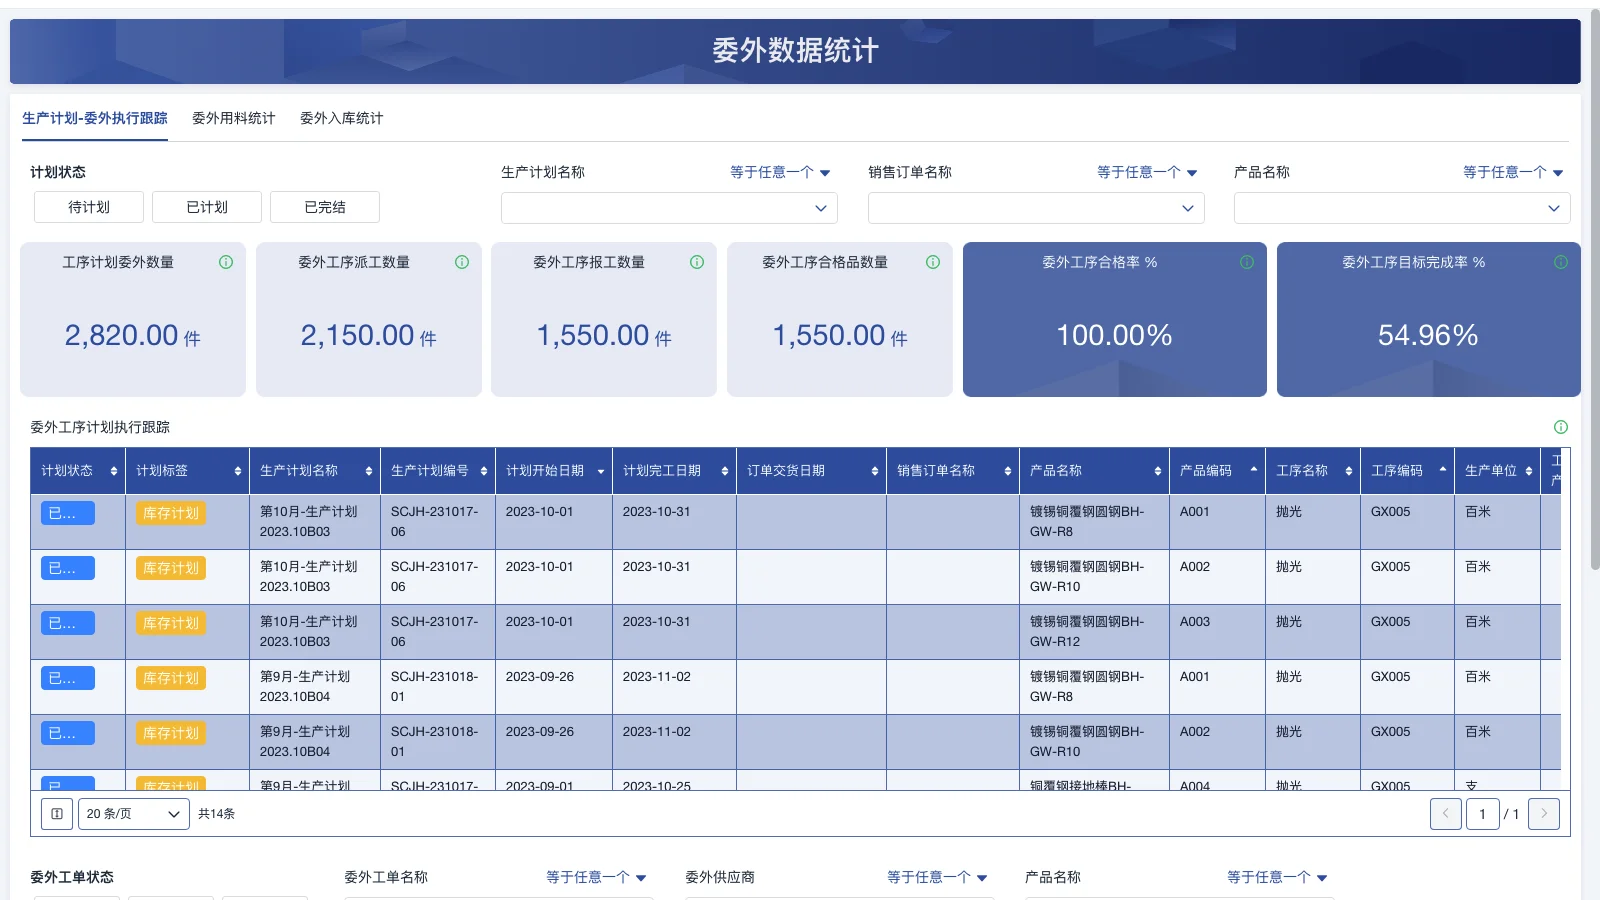Click the 委外工序合格率 info icon
The width and height of the screenshot is (1600, 900).
pyautogui.click(x=1246, y=262)
